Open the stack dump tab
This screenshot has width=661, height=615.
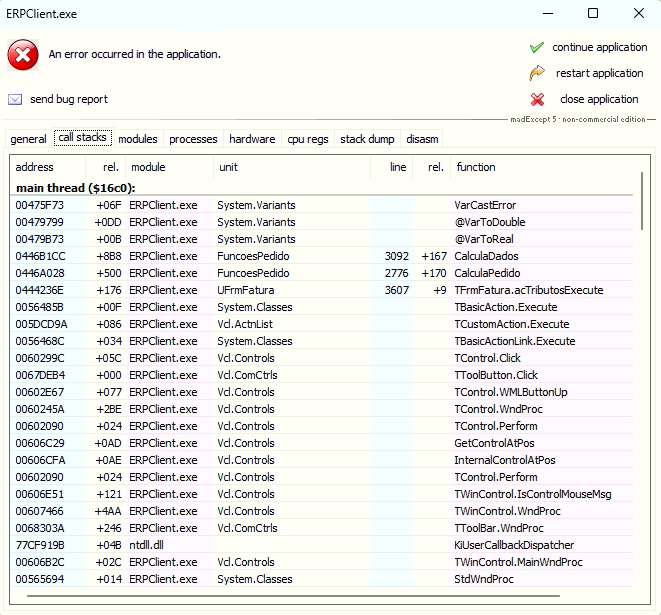pos(367,139)
